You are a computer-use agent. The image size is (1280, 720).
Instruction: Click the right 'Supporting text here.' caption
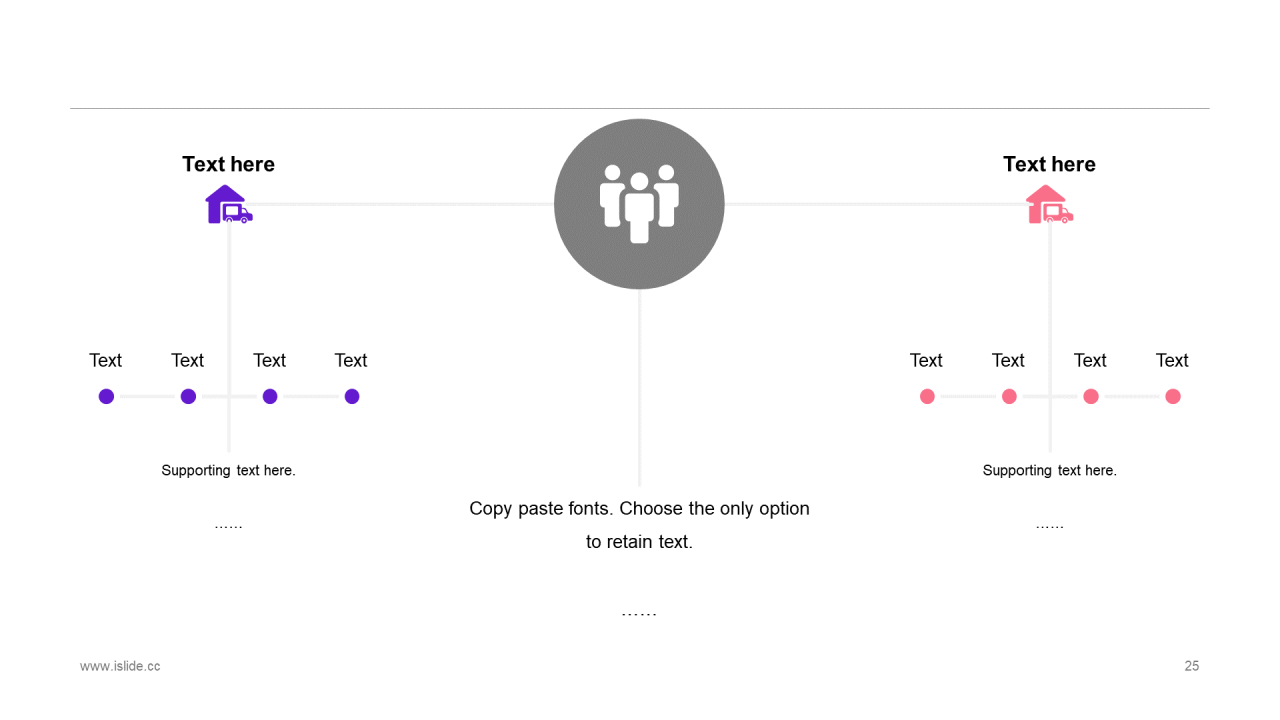coord(1049,470)
